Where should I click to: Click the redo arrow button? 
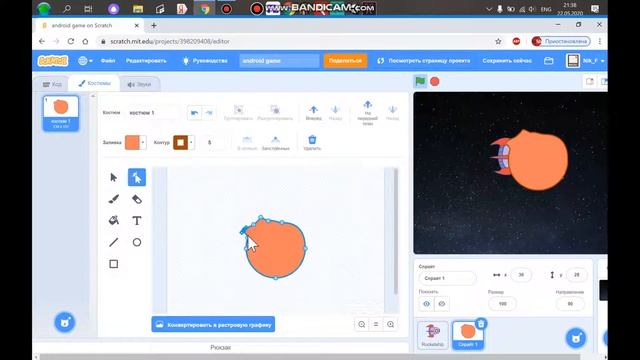[x=209, y=113]
